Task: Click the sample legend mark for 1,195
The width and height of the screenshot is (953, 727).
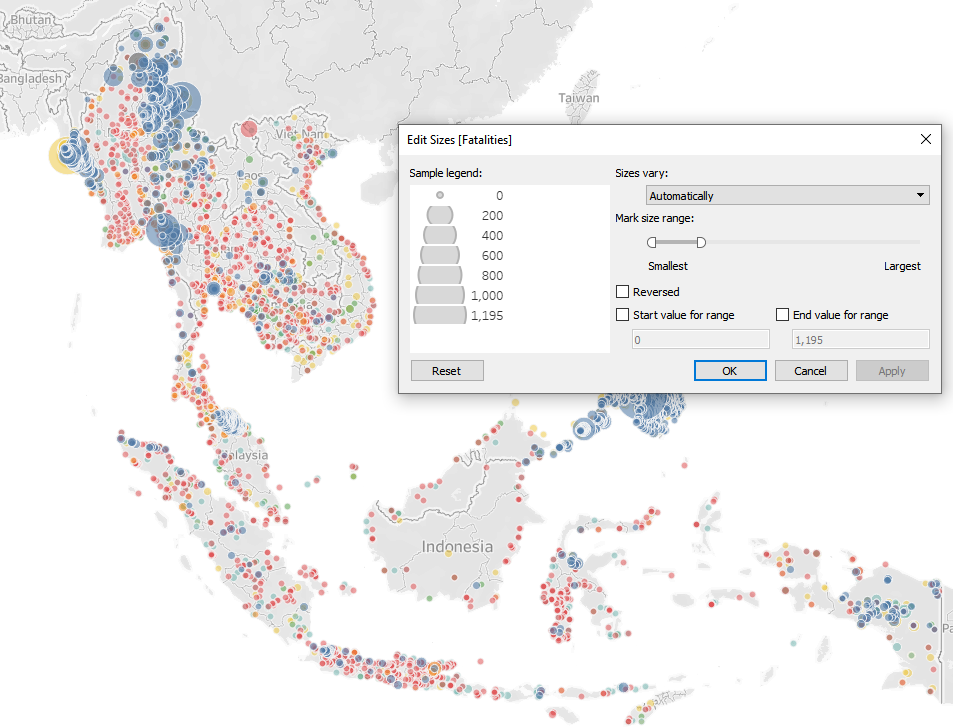Action: [x=440, y=316]
